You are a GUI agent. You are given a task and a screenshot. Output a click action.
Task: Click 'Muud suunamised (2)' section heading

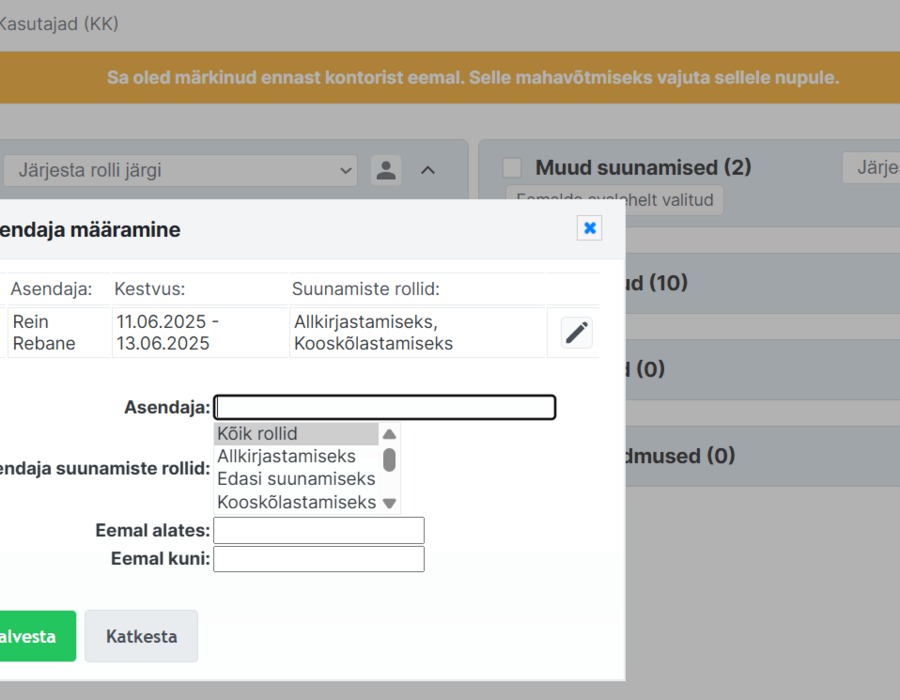(x=643, y=168)
